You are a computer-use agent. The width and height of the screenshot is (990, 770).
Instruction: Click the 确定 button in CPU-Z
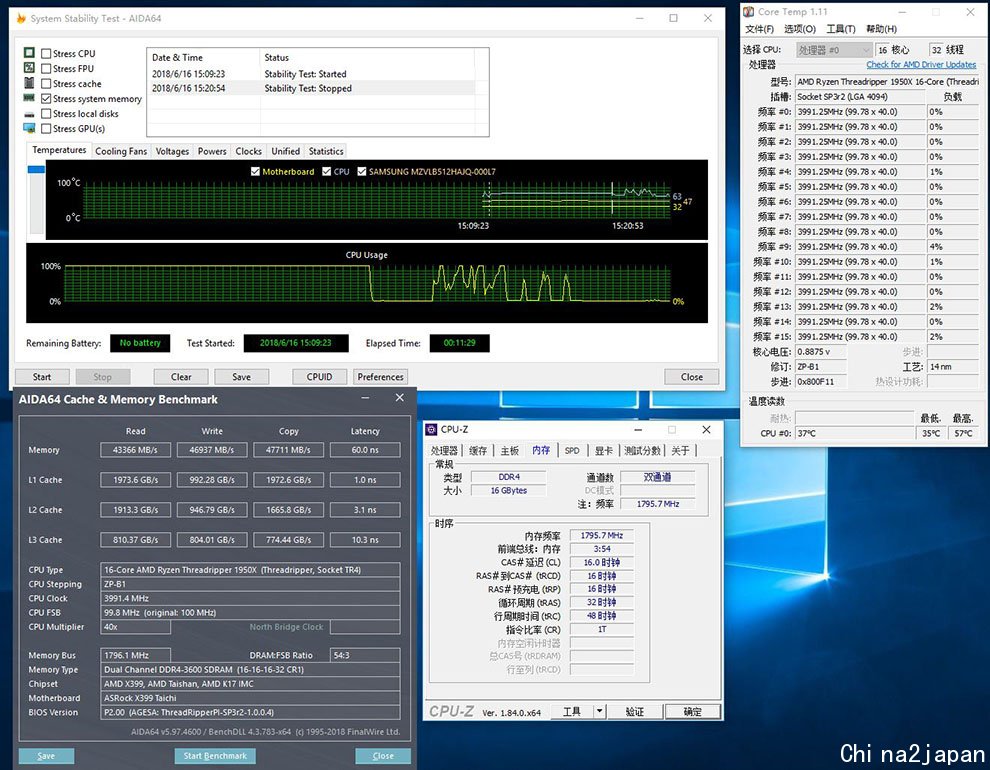(693, 711)
